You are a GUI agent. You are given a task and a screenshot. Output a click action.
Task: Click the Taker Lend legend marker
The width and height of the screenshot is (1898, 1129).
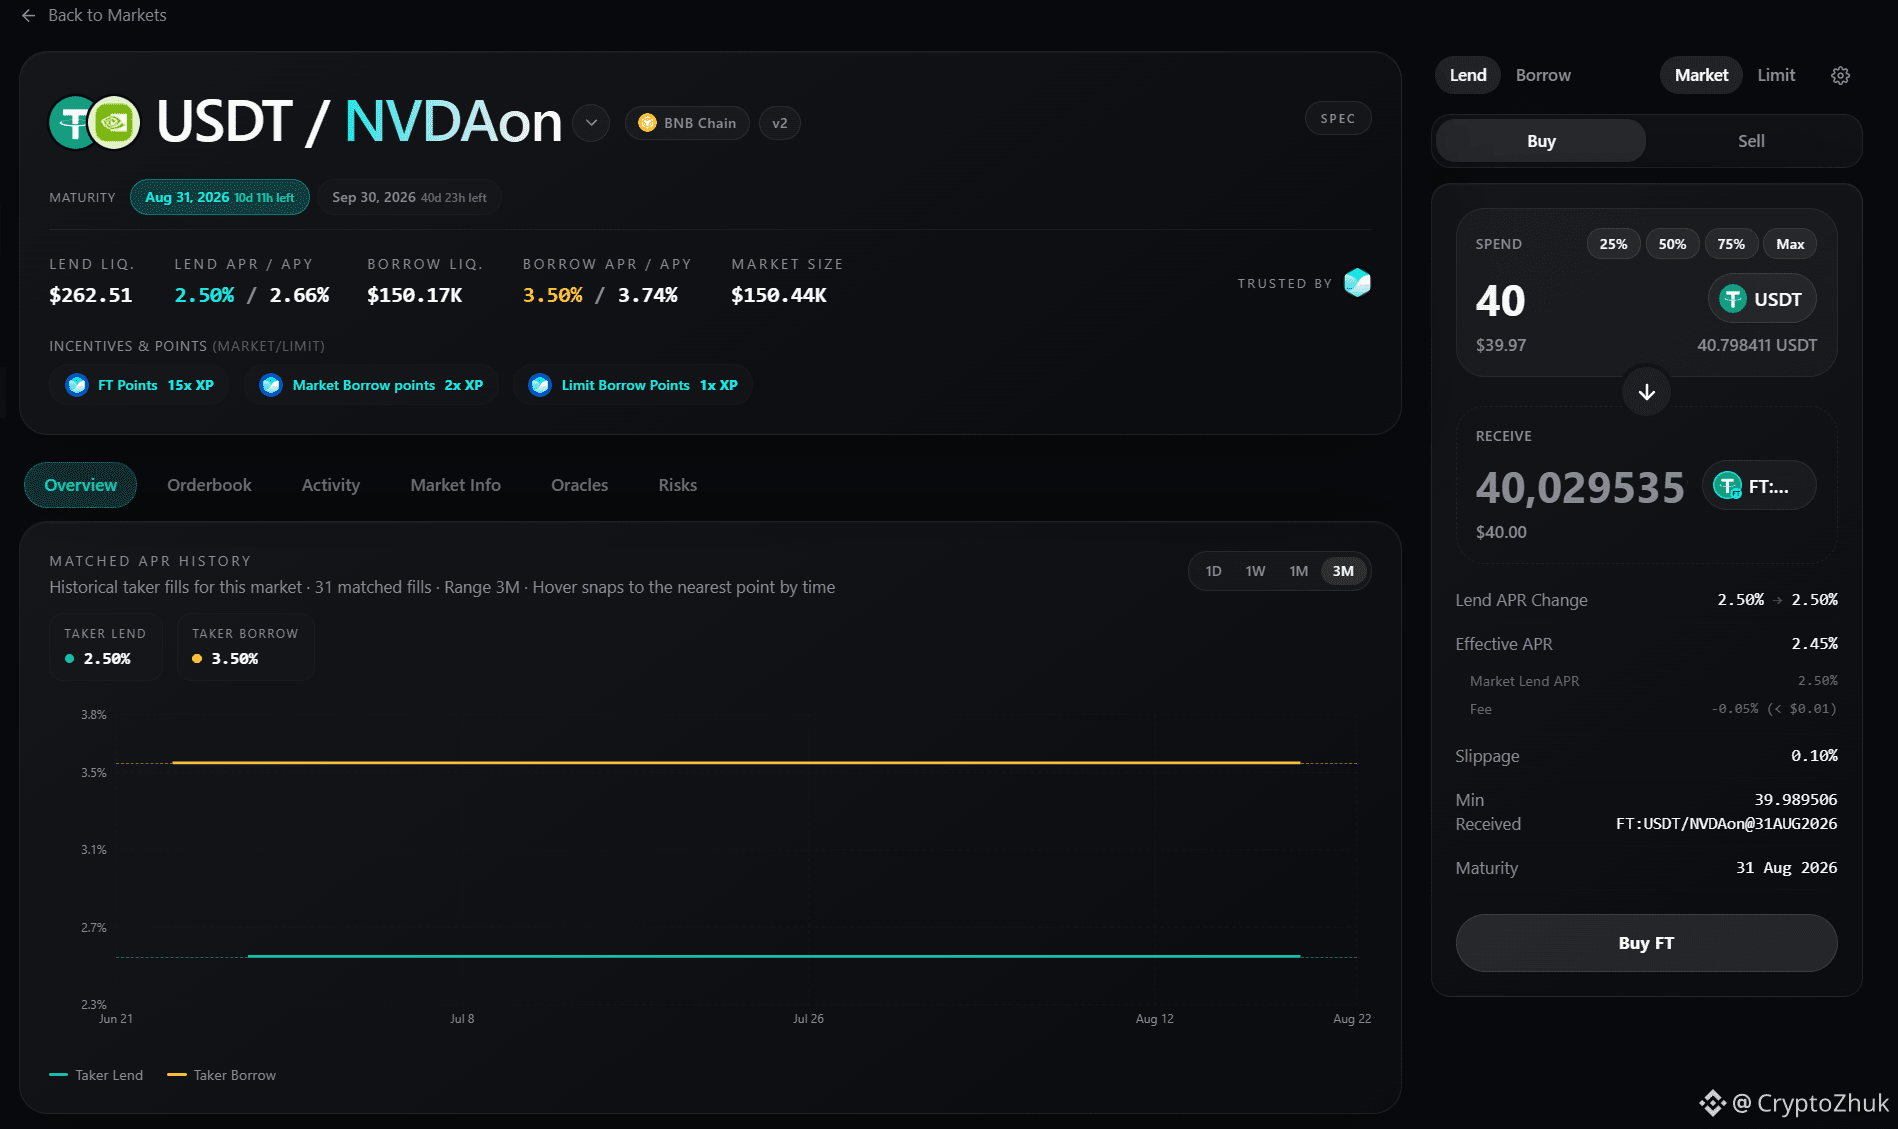click(x=58, y=1075)
